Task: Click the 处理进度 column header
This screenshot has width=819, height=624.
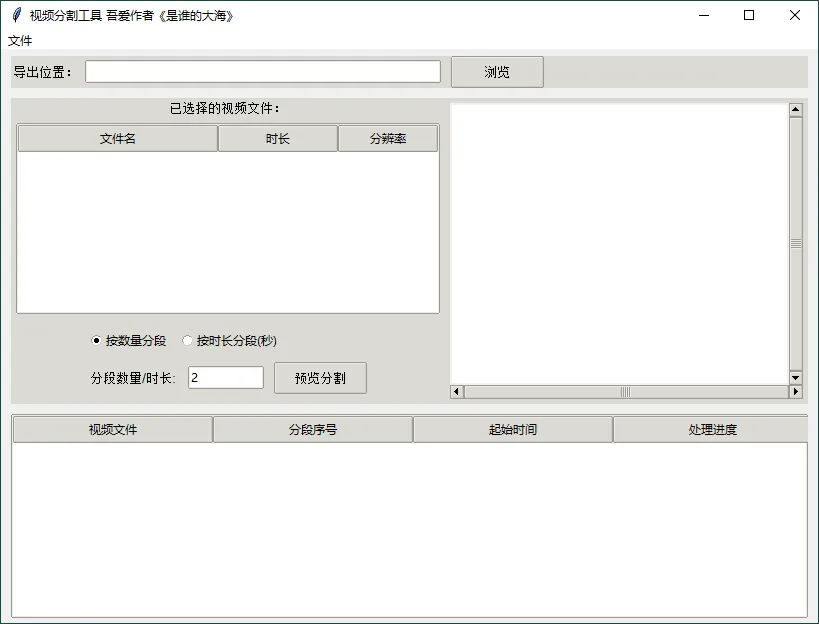Action: click(712, 428)
